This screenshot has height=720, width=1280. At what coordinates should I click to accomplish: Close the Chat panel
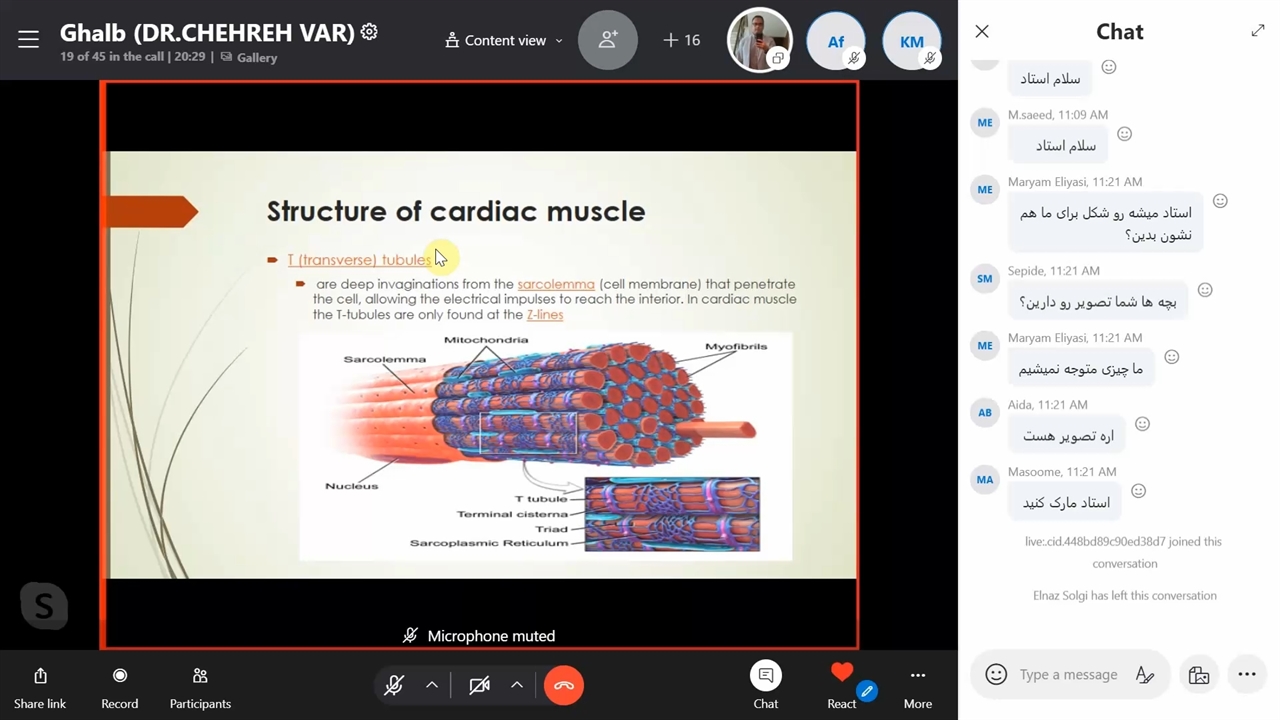tap(982, 32)
